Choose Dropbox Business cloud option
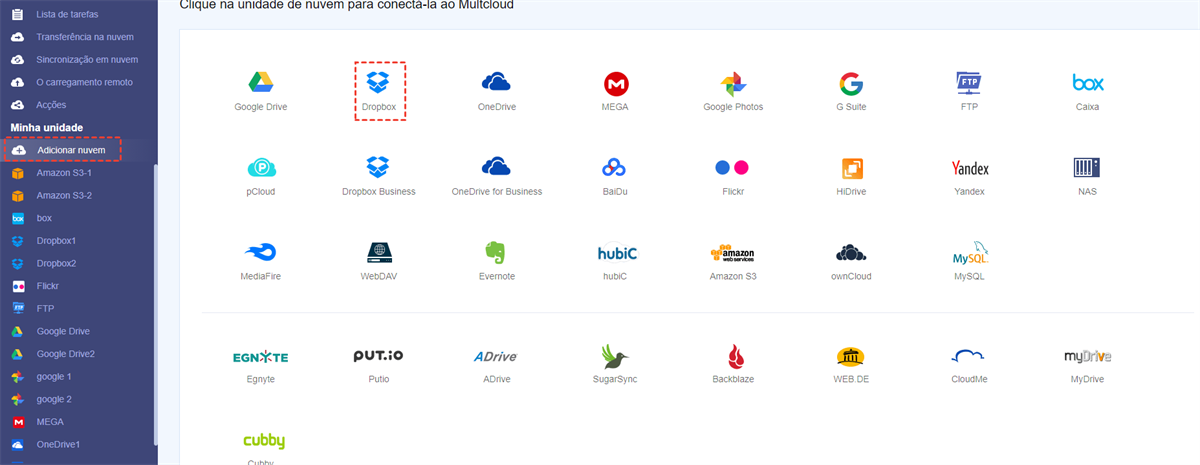 pos(379,166)
